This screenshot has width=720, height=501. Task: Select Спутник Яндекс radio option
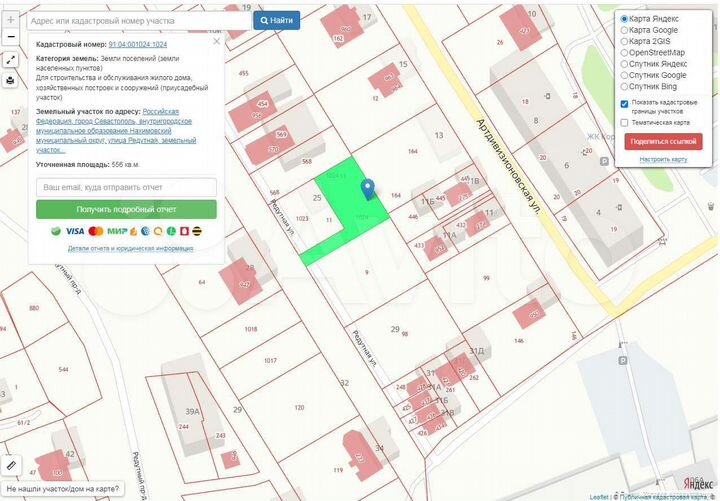tap(625, 64)
